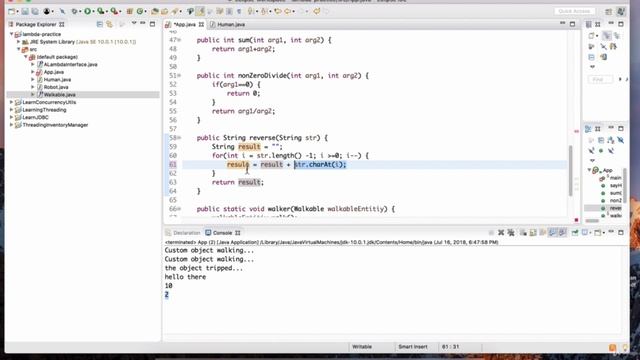Open Package Explorer view menu arrow

coord(134,24)
